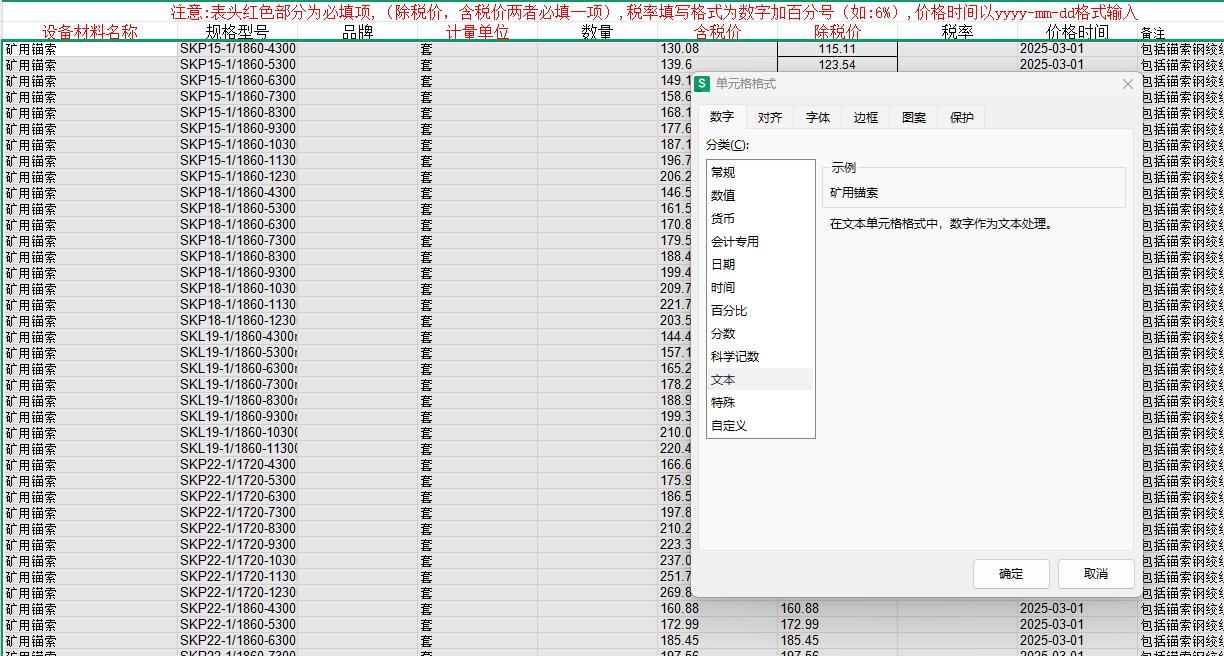This screenshot has width=1224, height=656.
Task: Select the 自定义 category
Action: point(729,426)
